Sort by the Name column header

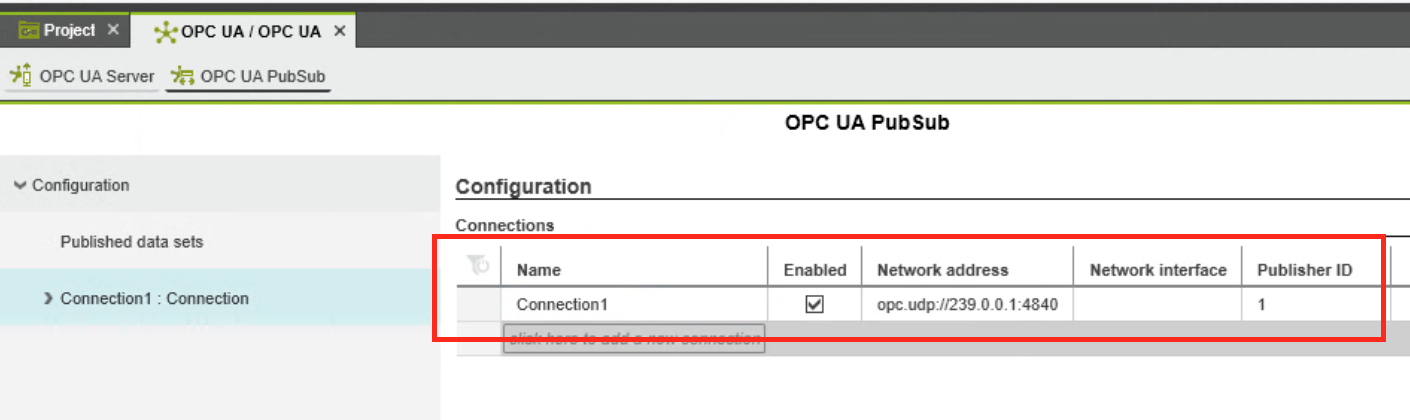[x=634, y=269]
